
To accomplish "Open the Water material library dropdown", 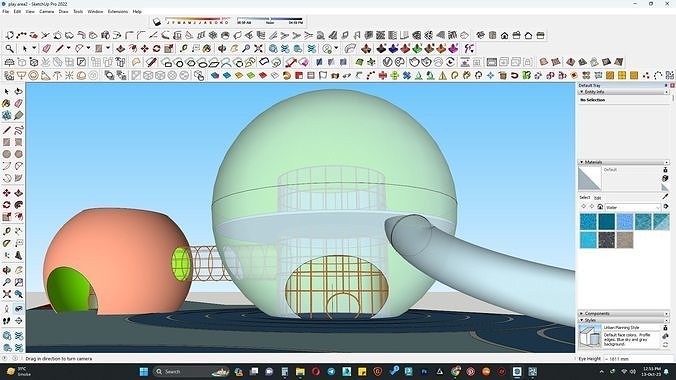I will [x=632, y=207].
